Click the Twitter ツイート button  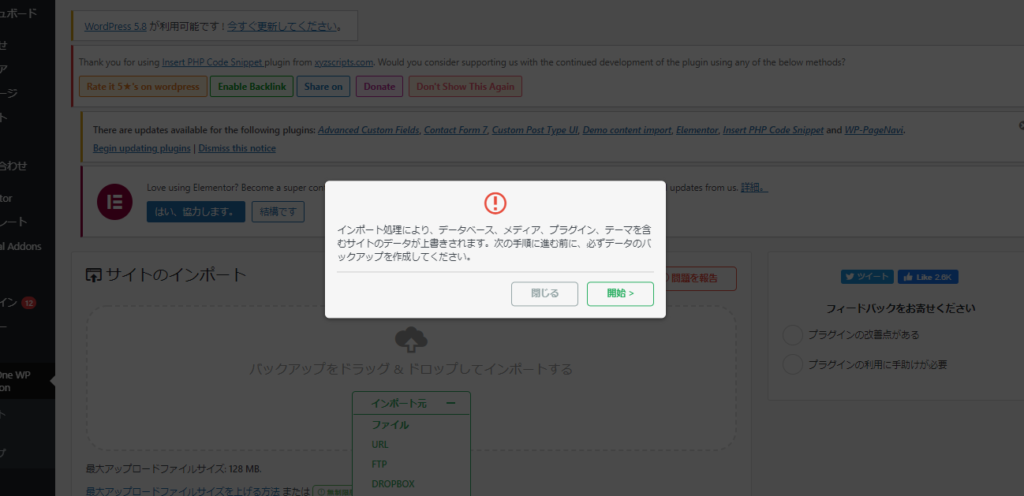pyautogui.click(x=866, y=277)
